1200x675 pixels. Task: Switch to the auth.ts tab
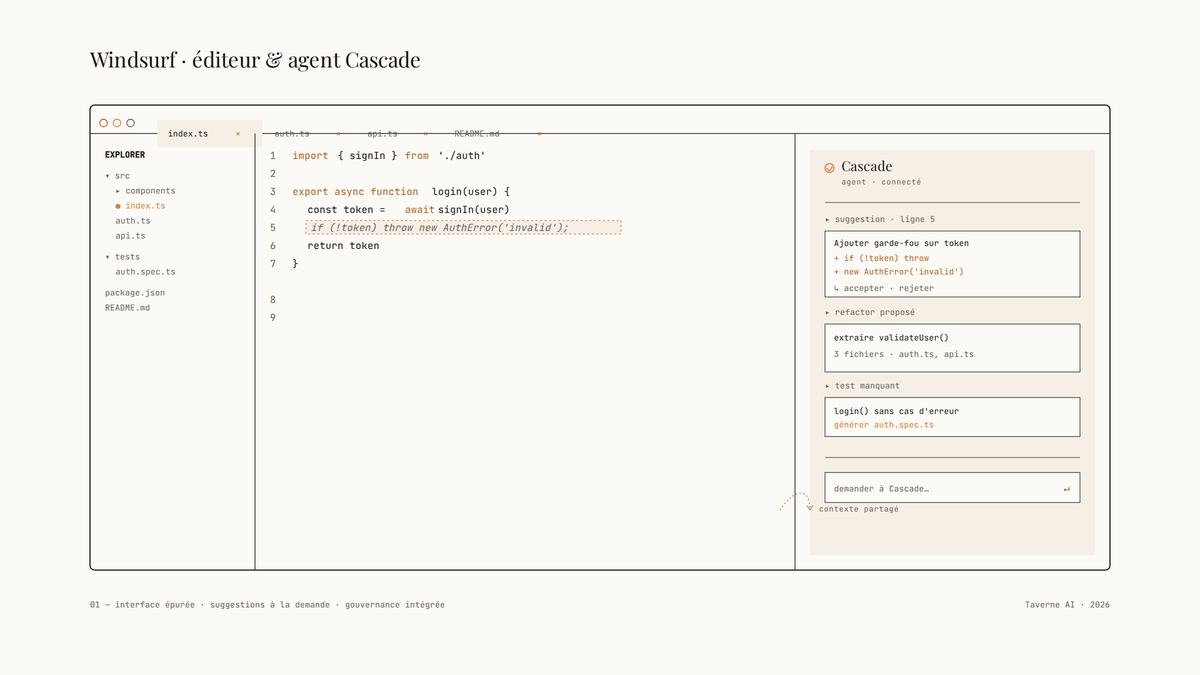(292, 134)
